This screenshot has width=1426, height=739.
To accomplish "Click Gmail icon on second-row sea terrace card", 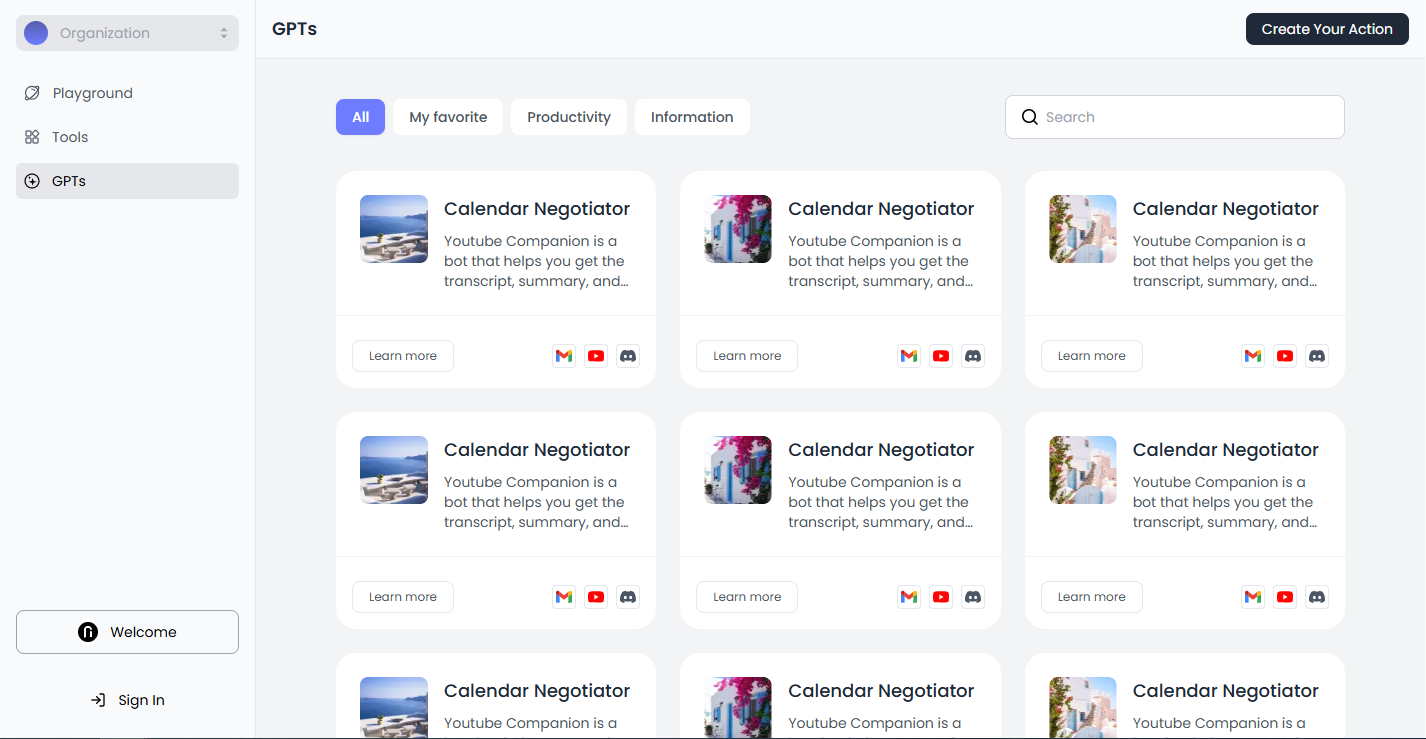I will [564, 597].
